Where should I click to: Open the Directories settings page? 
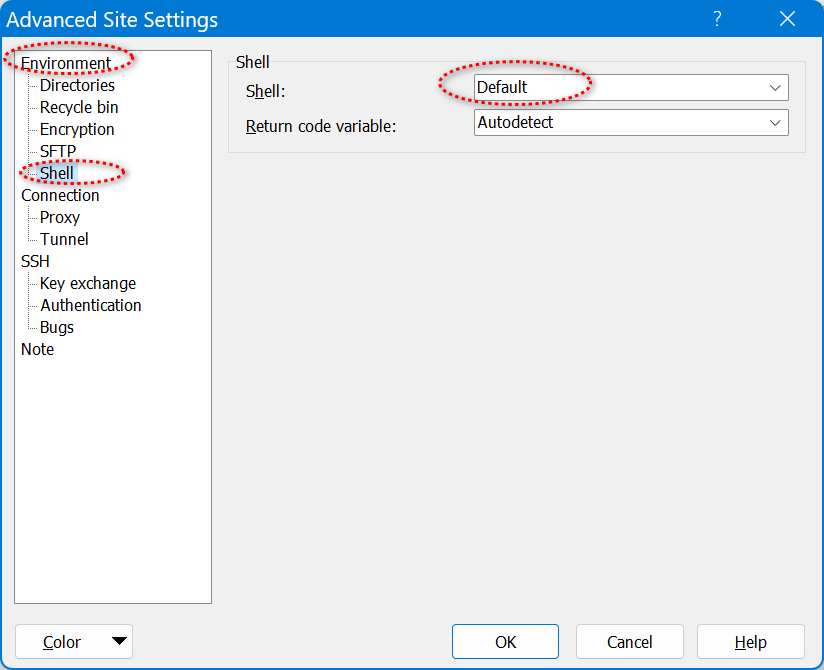(77, 85)
